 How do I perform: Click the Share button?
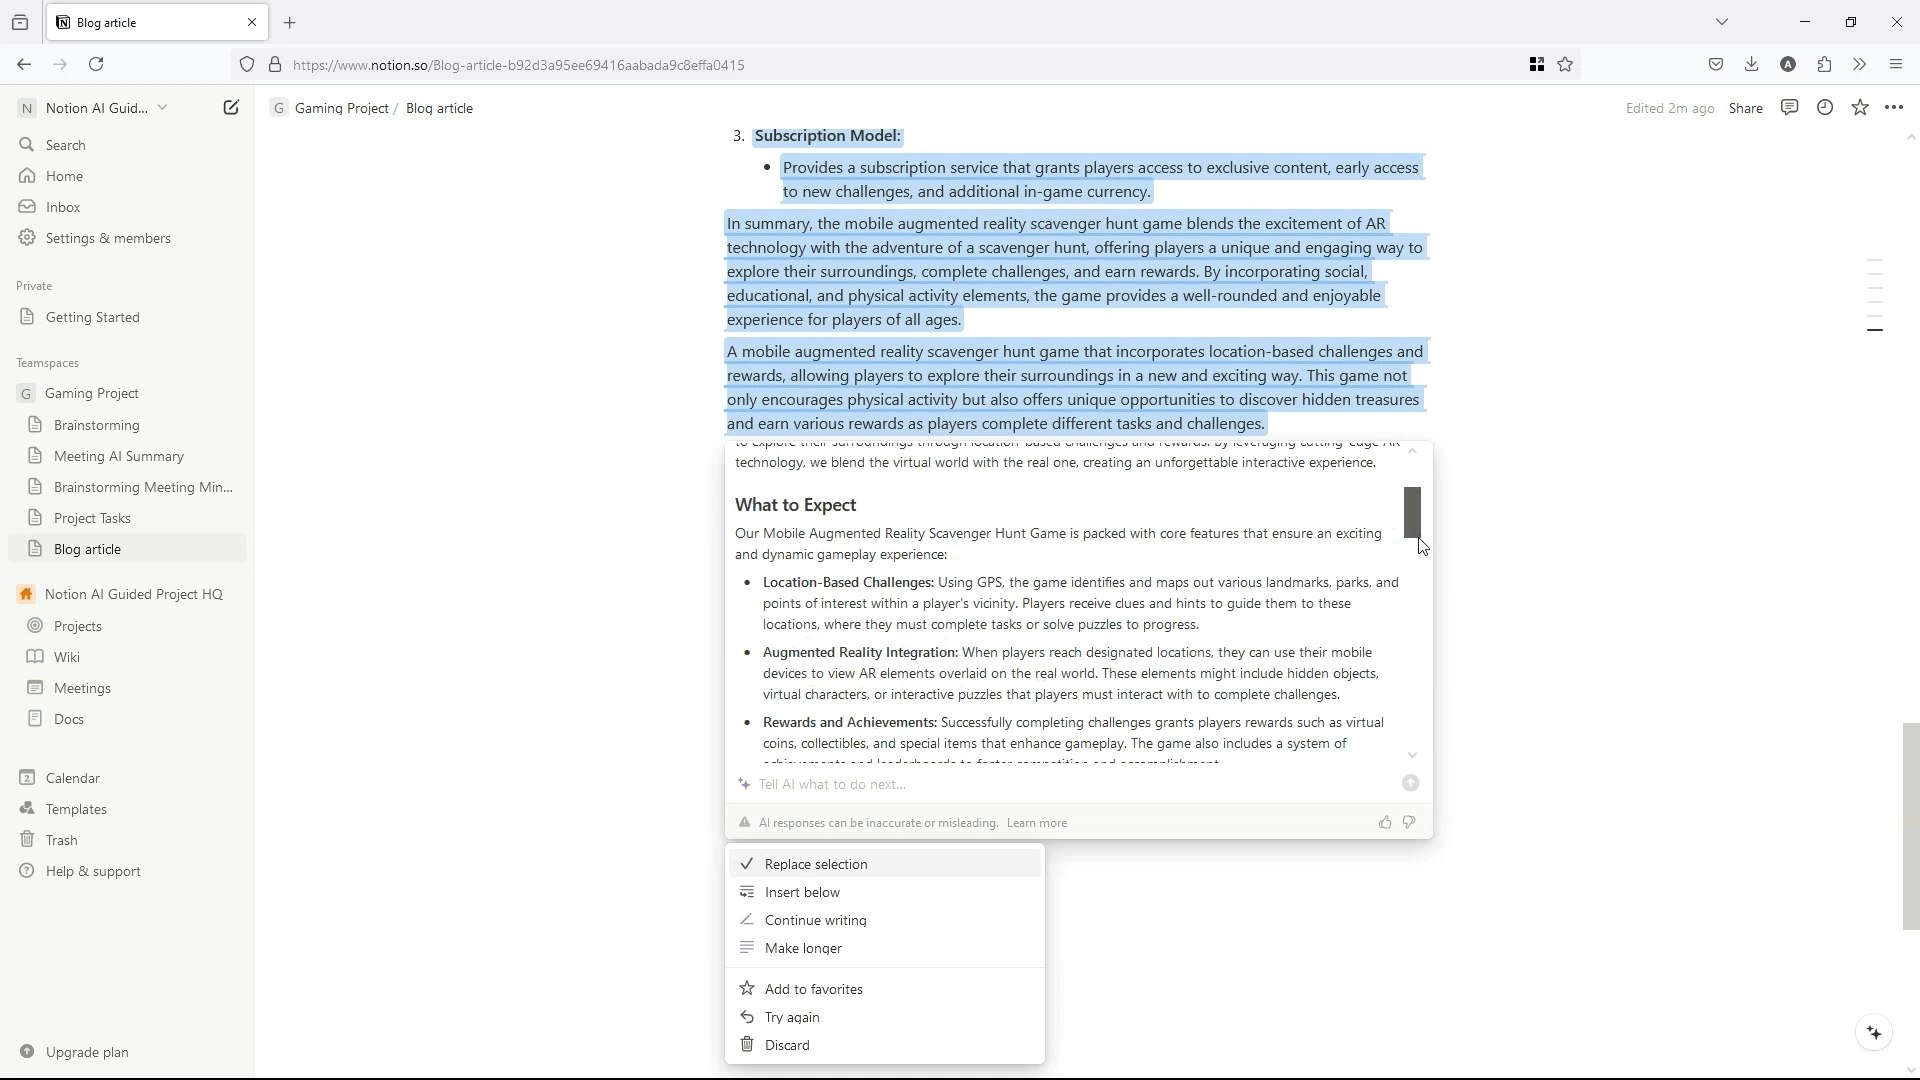[x=1745, y=108]
